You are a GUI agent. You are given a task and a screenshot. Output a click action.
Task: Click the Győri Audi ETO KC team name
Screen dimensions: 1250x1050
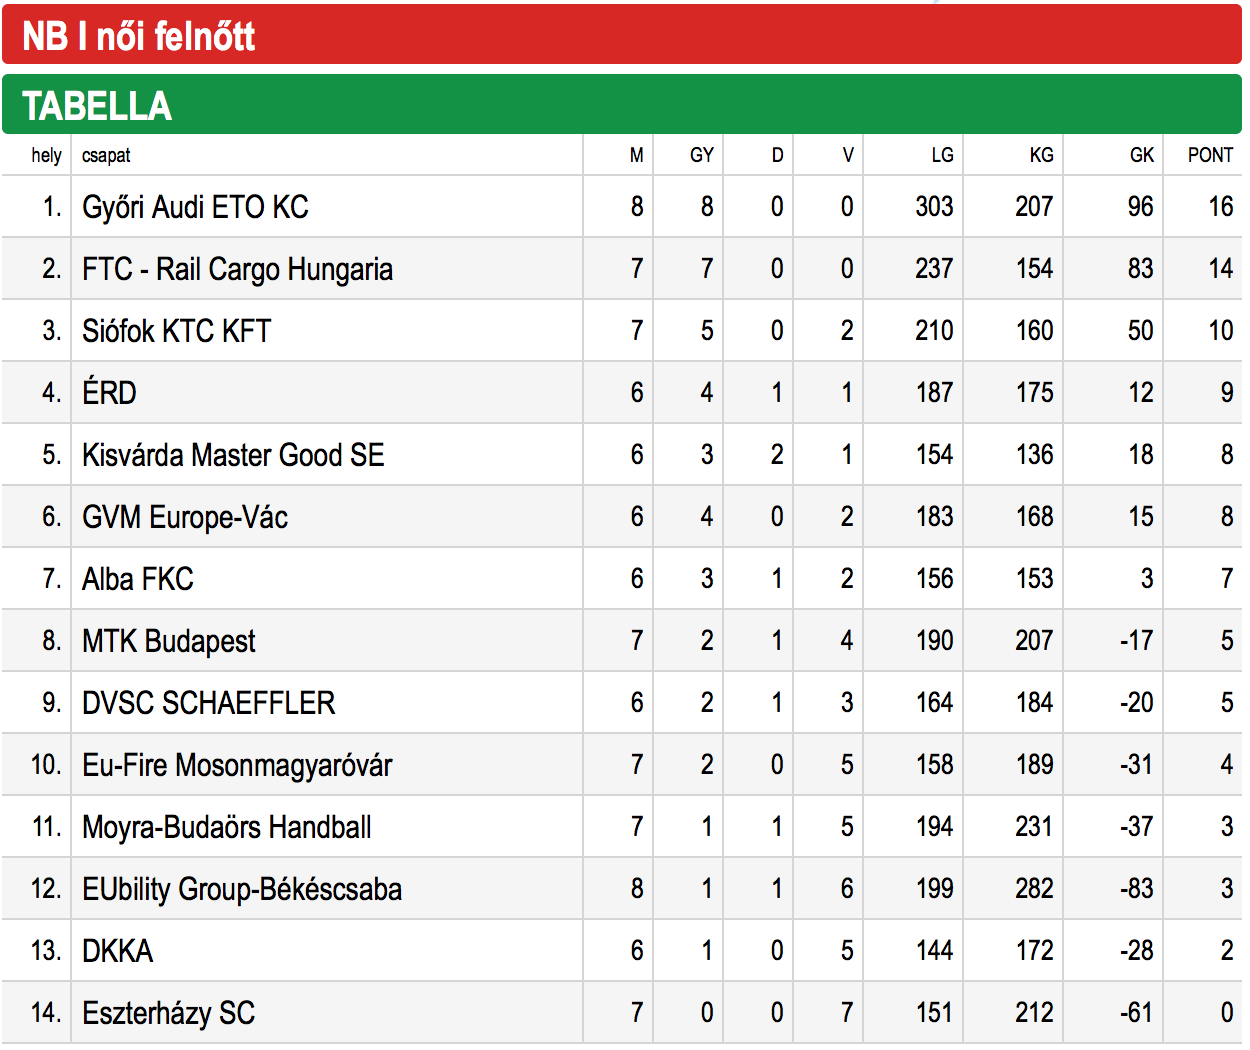click(195, 207)
